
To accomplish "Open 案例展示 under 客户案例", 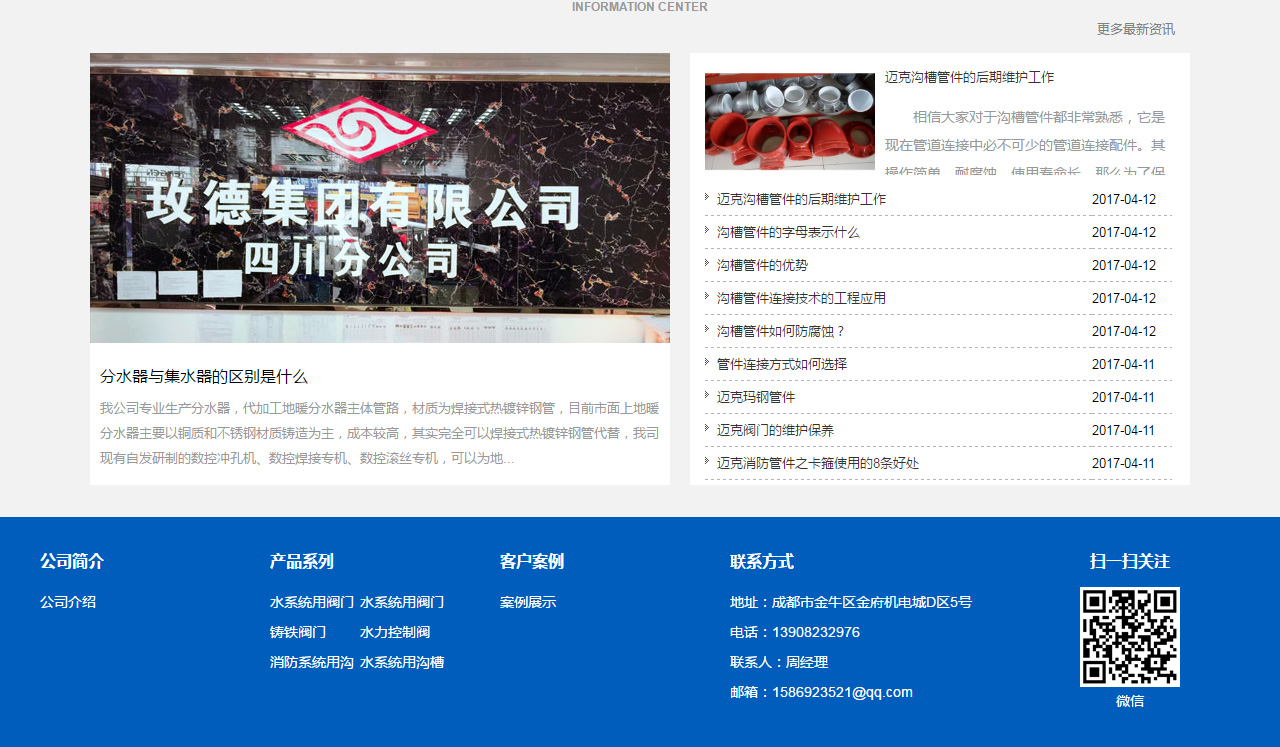I will (x=528, y=602).
